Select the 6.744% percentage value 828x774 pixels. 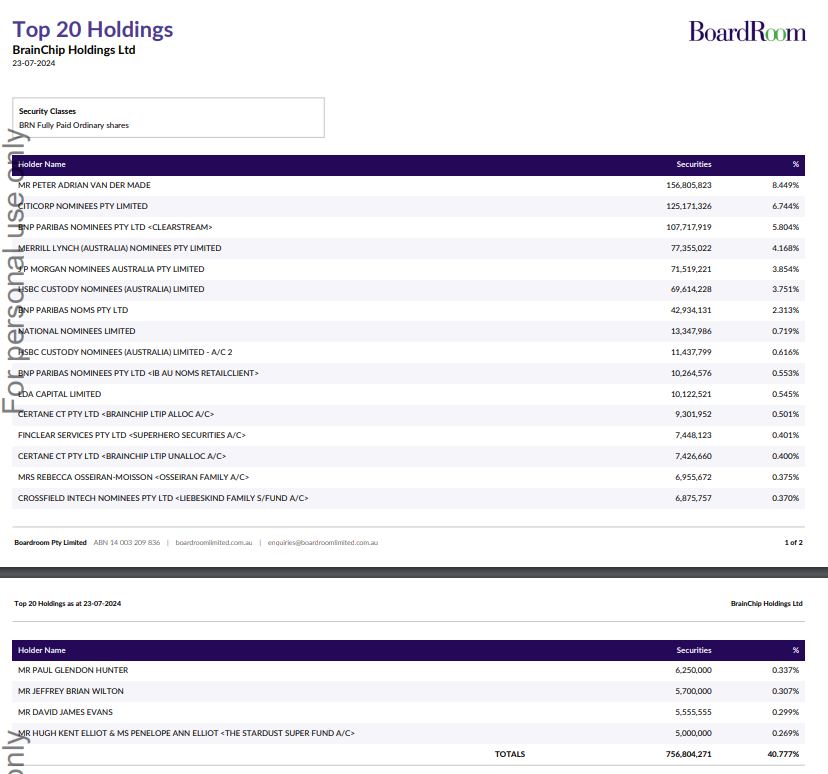785,206
